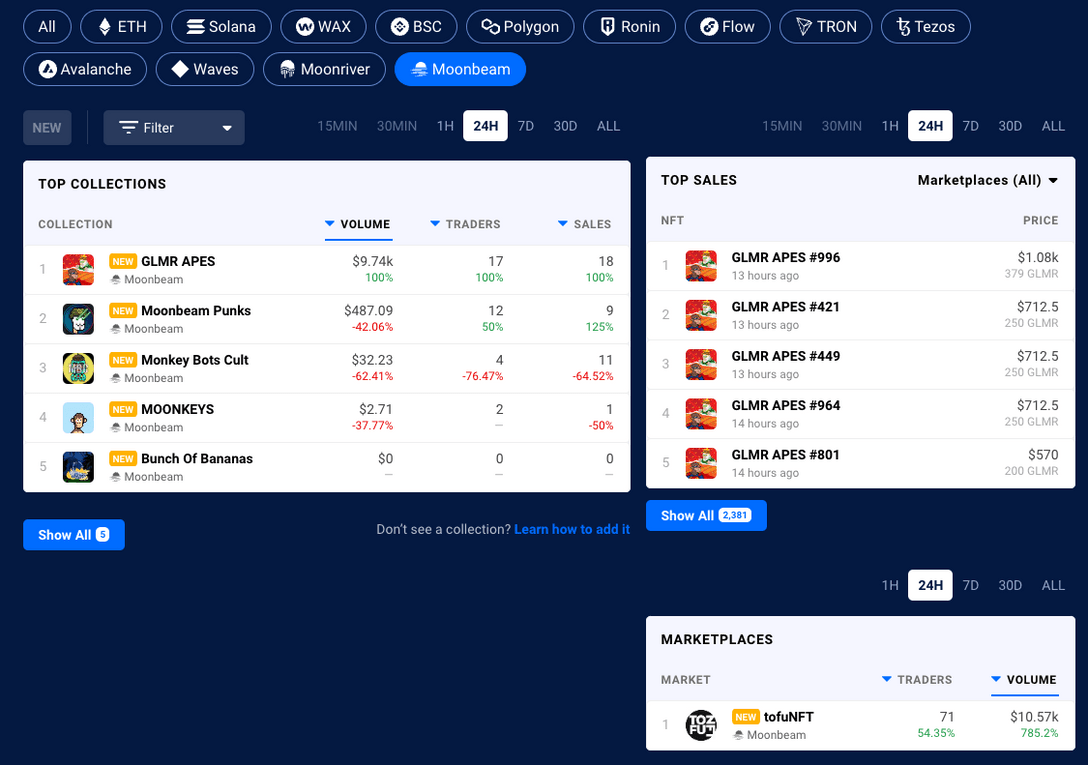Image resolution: width=1088 pixels, height=765 pixels.
Task: Open tofuNFT marketplace logo
Action: click(702, 725)
